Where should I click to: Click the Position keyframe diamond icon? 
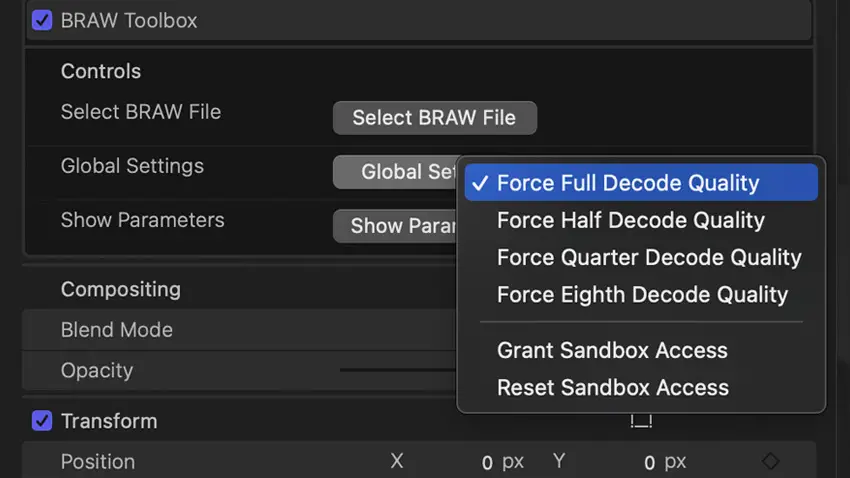pyautogui.click(x=770, y=461)
